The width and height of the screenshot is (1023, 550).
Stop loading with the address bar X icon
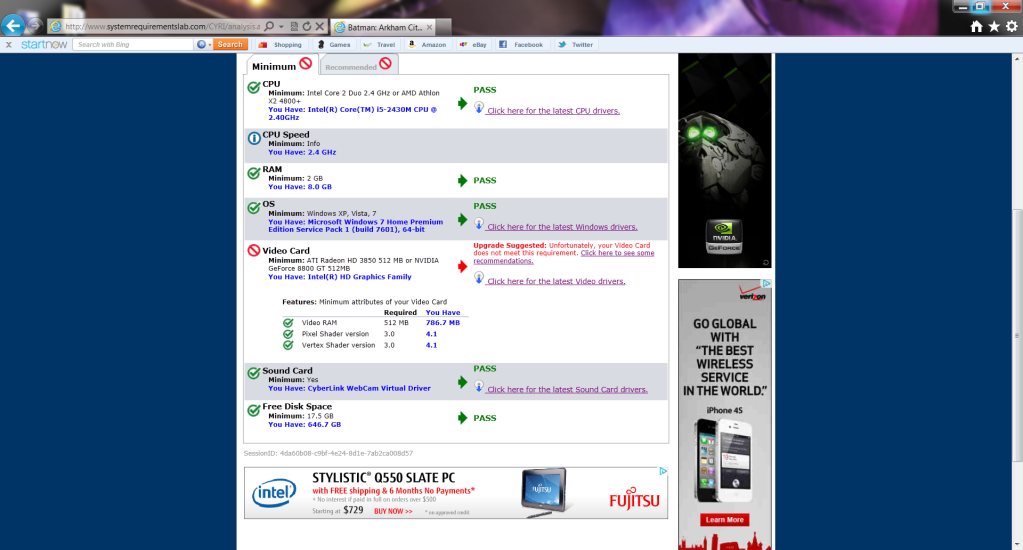[x=319, y=27]
